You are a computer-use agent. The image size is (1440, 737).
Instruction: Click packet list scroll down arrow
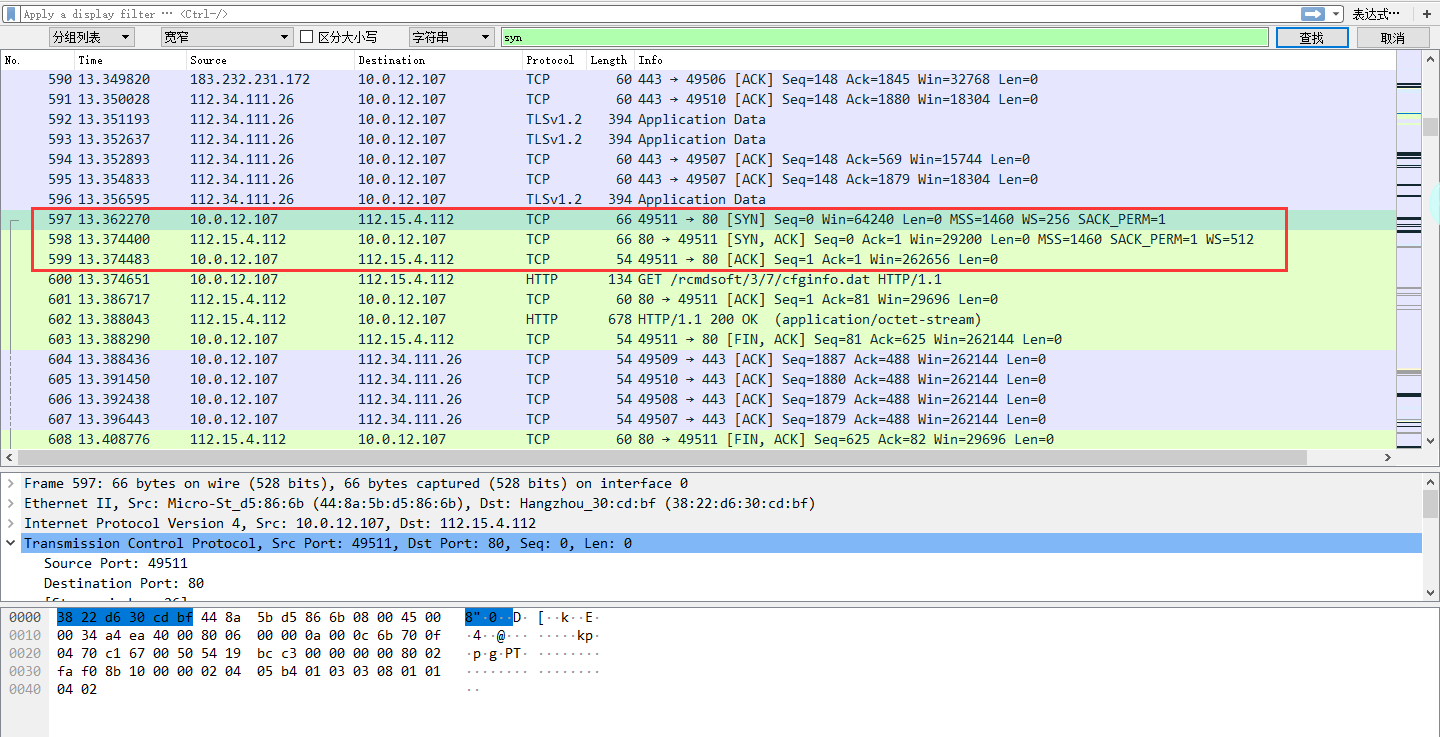point(1430,440)
